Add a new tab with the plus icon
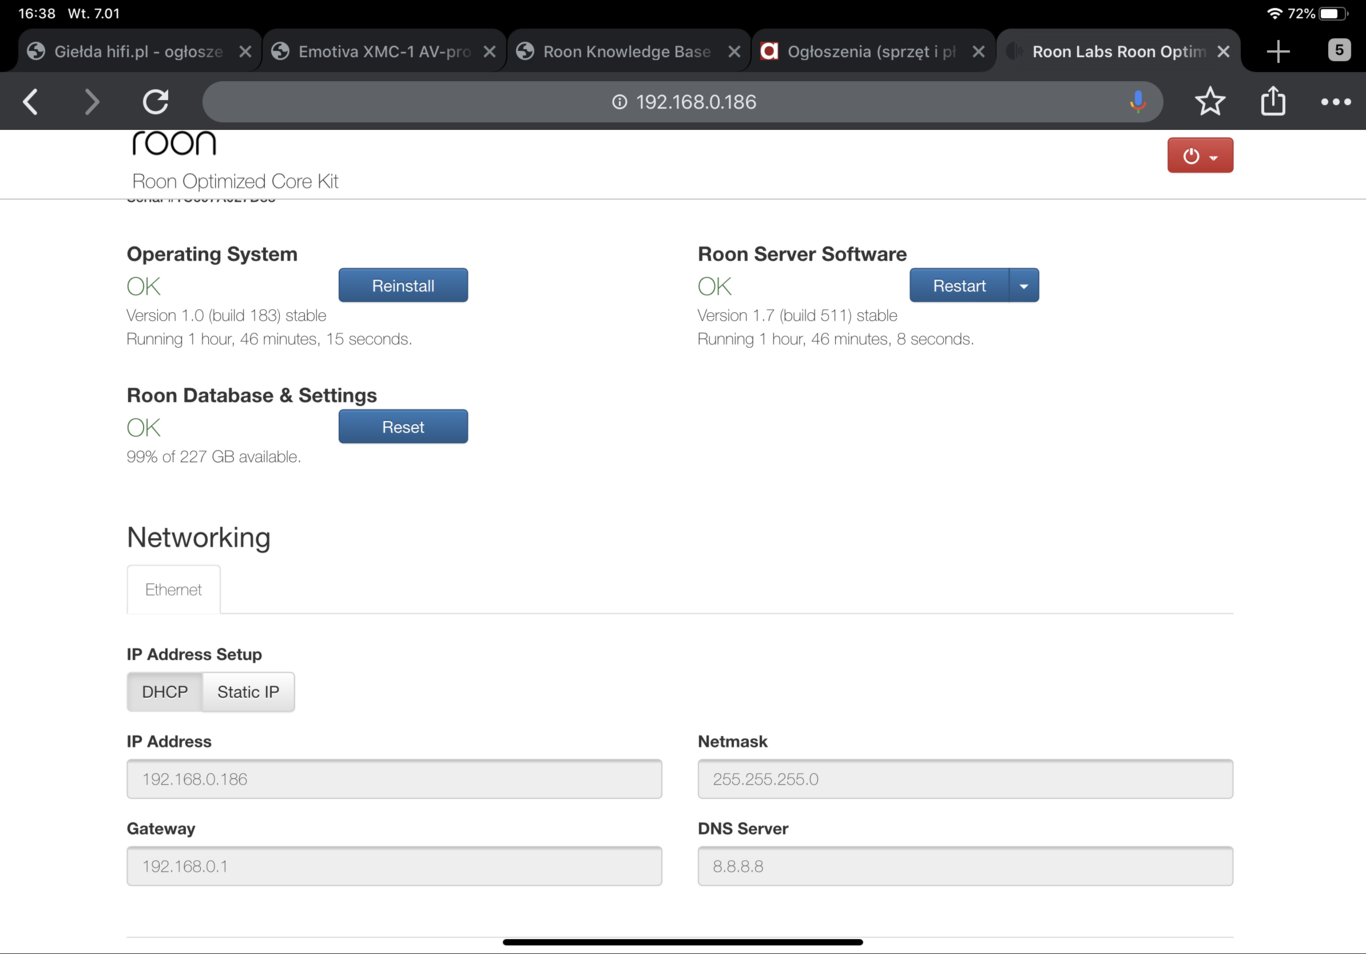 1278,51
